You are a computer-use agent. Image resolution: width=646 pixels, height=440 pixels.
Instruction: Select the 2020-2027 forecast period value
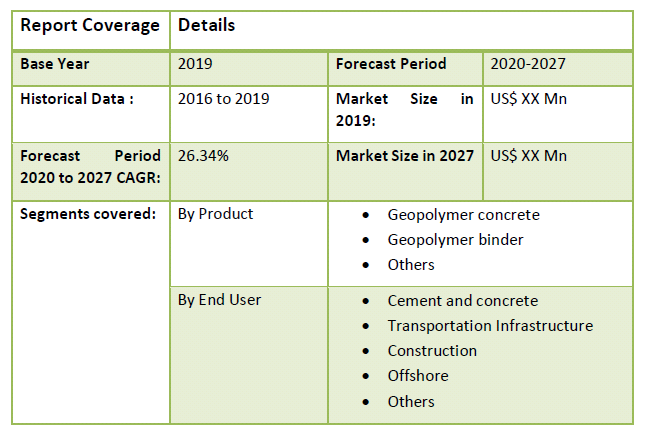click(x=528, y=64)
